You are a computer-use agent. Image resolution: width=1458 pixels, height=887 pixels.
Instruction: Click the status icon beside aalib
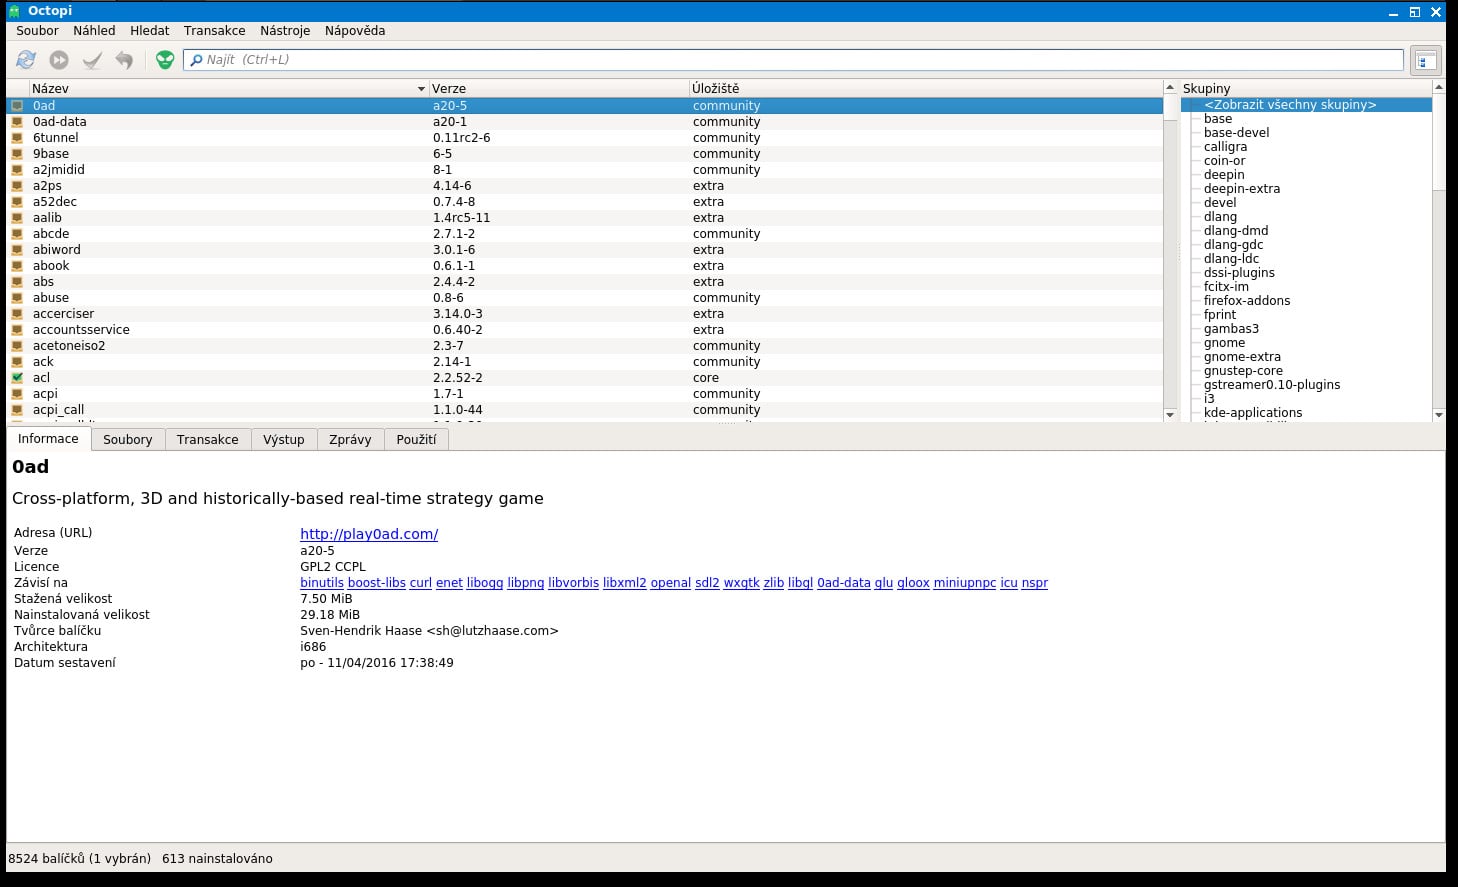tap(17, 218)
